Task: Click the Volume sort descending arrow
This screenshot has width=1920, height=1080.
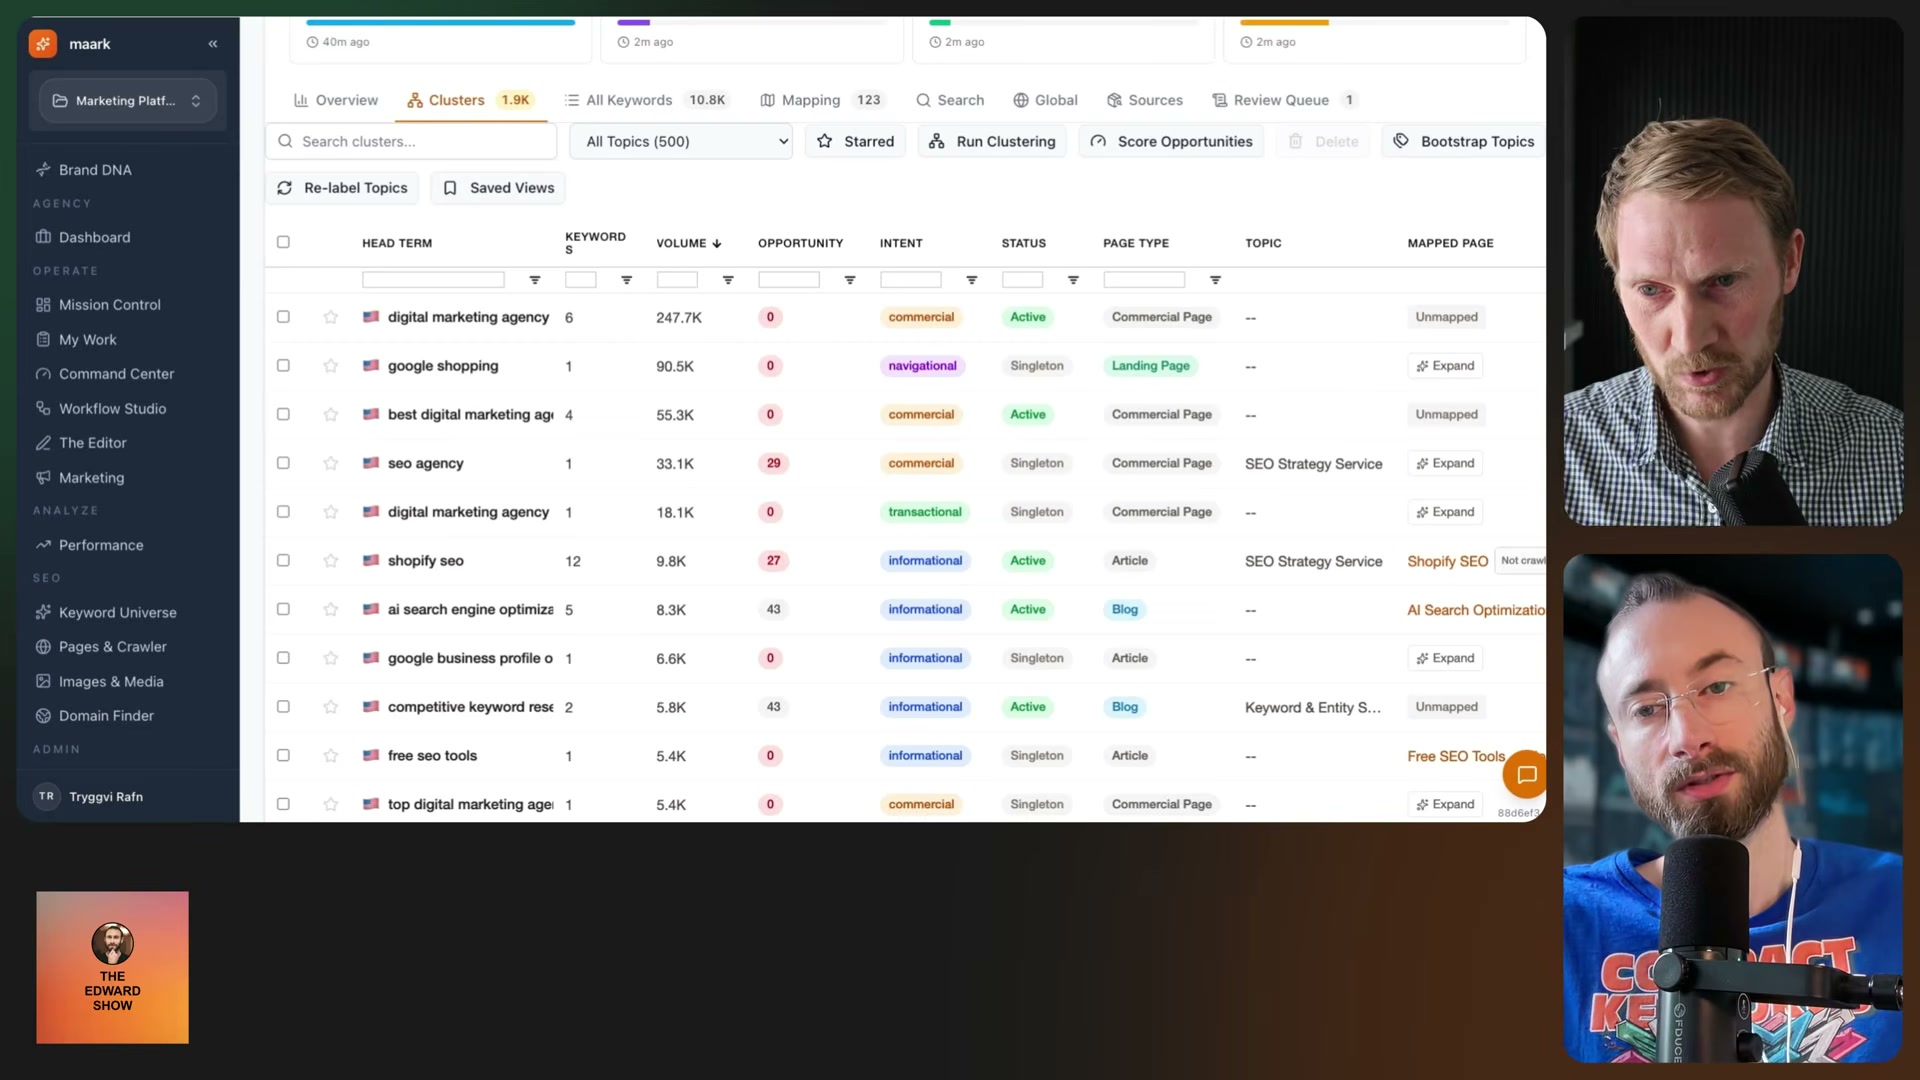Action: click(717, 243)
